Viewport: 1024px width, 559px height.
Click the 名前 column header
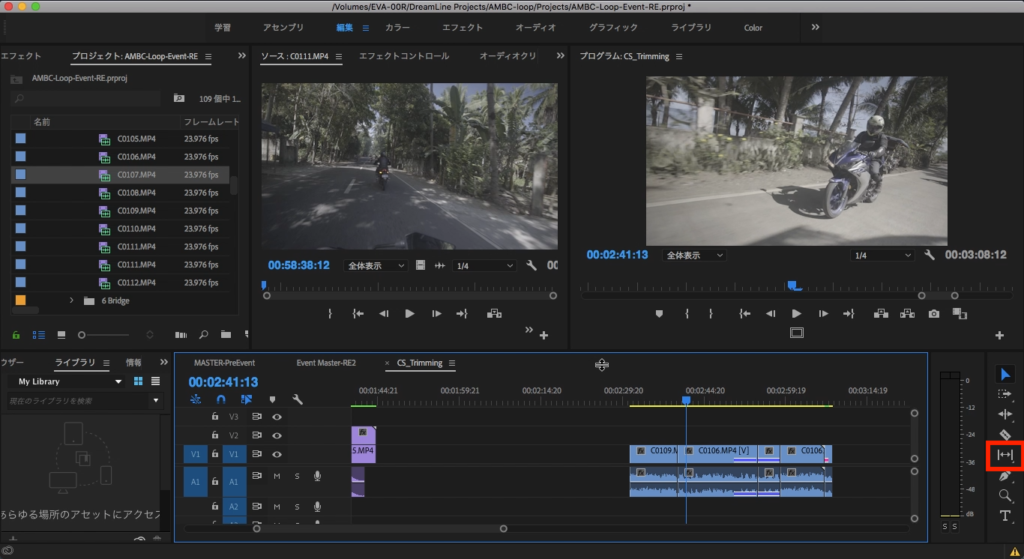point(42,121)
